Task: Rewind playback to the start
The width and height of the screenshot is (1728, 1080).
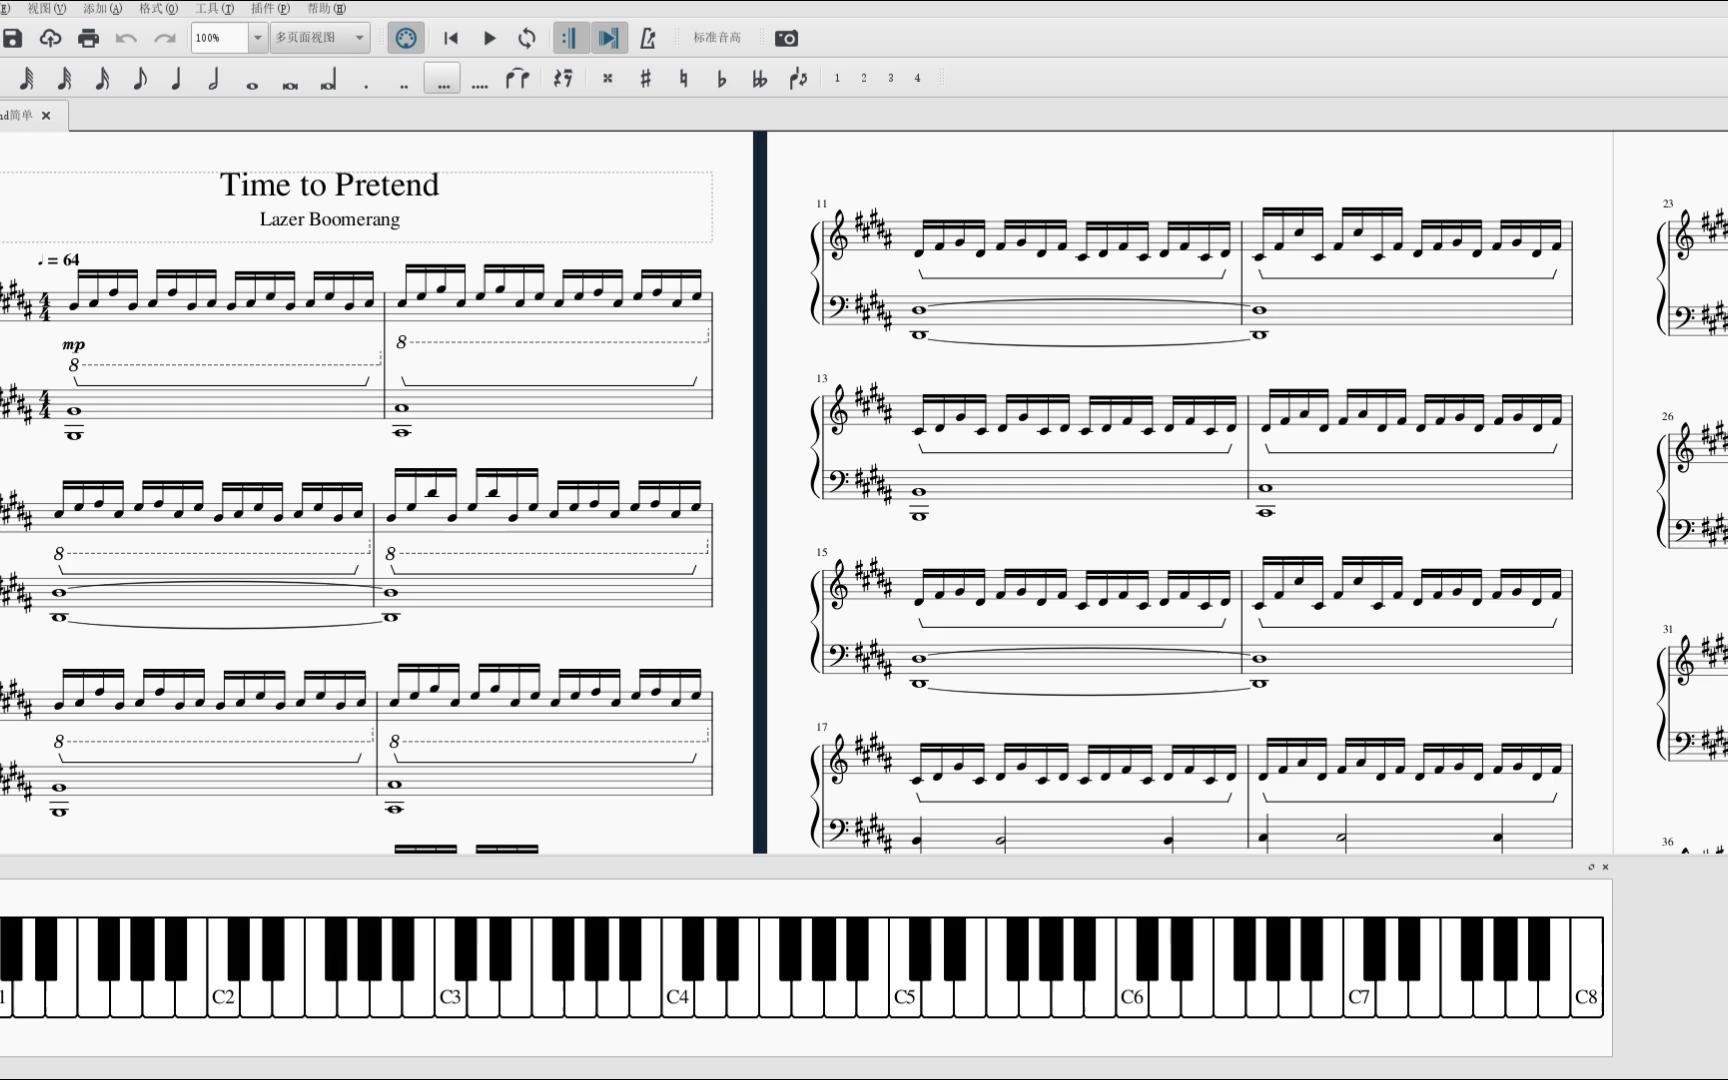Action: (451, 38)
